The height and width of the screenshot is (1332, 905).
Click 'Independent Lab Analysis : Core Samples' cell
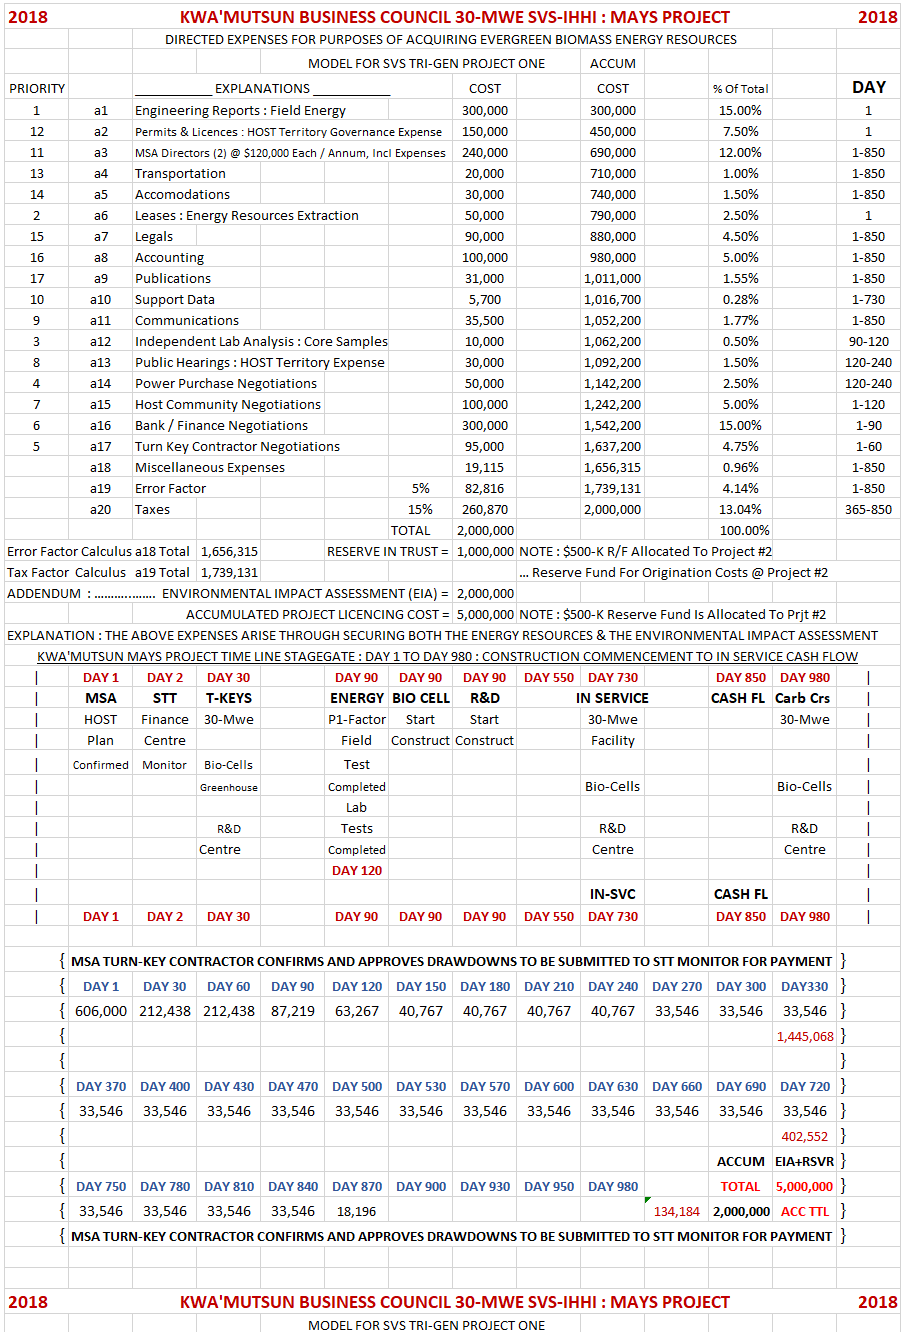tap(261, 341)
